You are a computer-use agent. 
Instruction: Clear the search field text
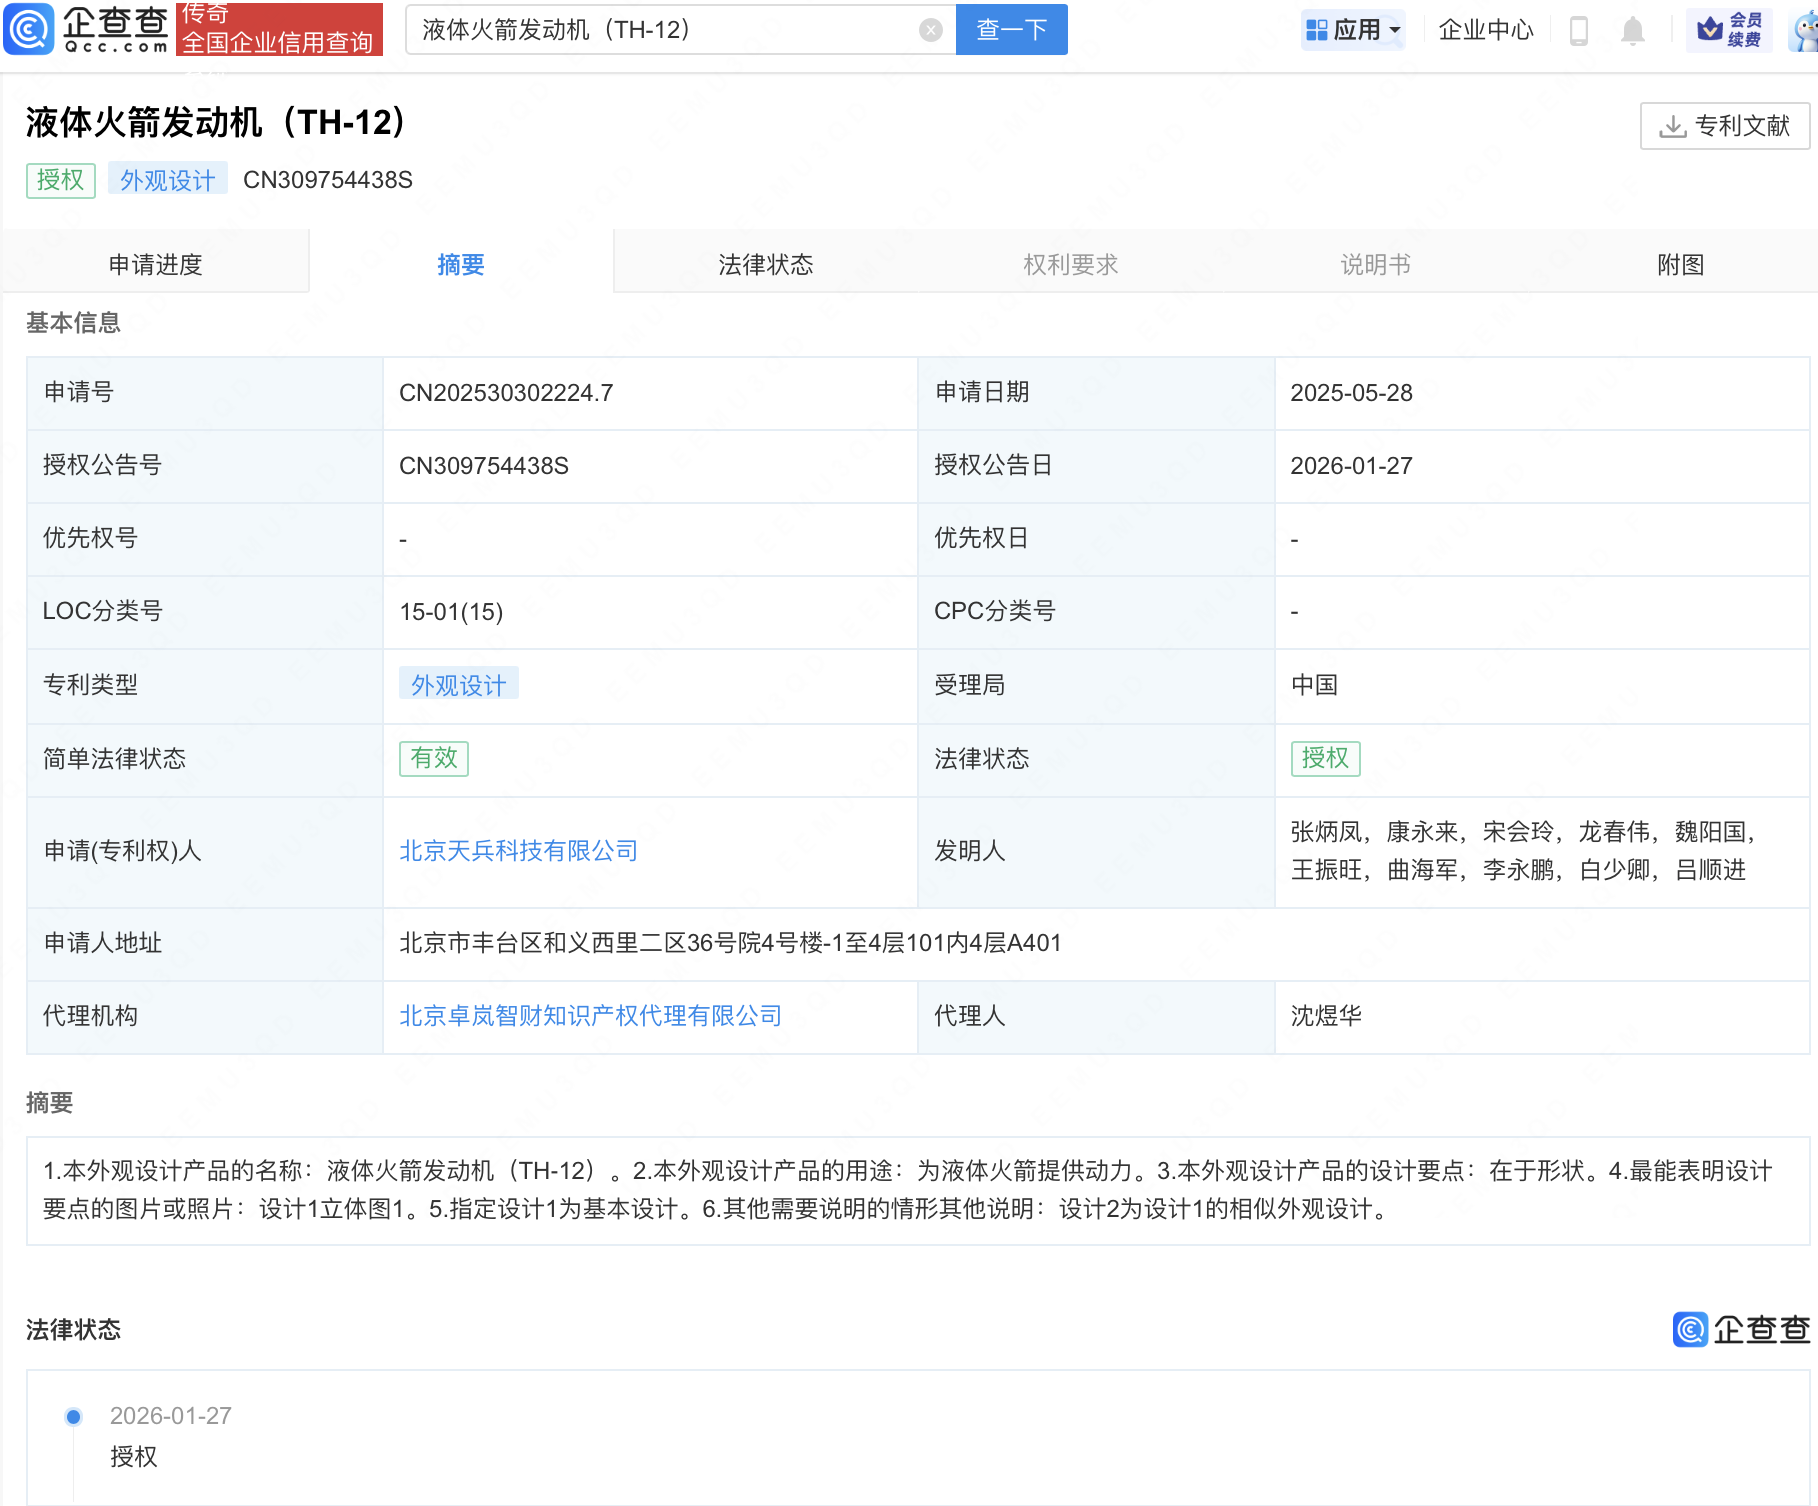(930, 30)
